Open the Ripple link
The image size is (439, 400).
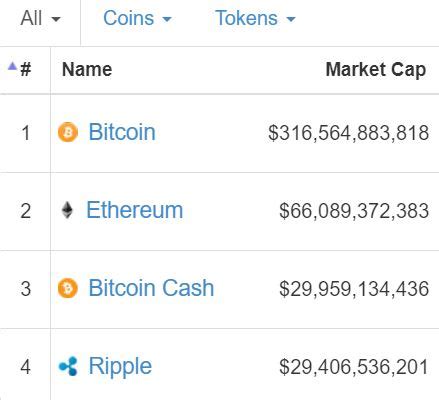point(120,367)
